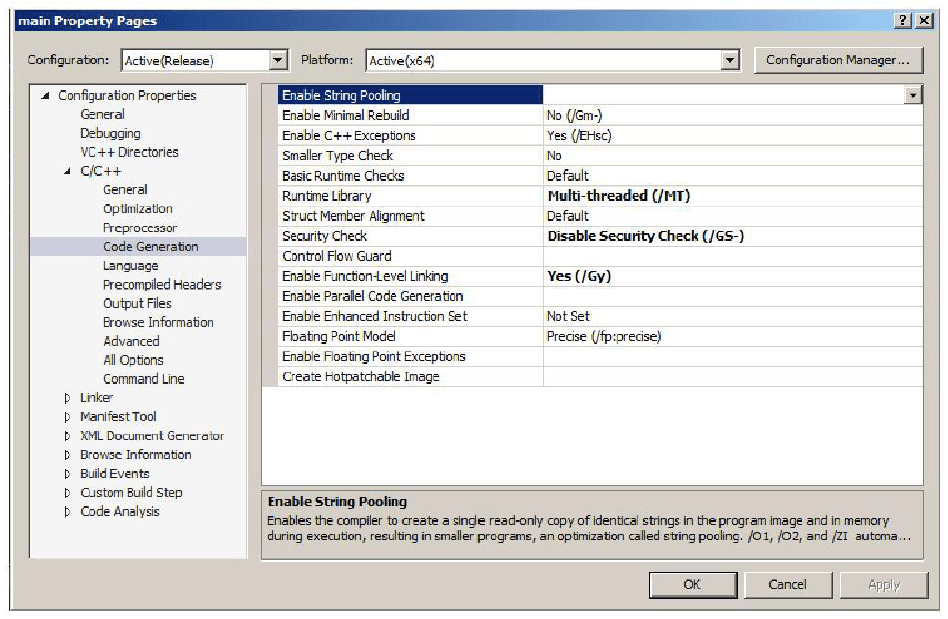The image size is (948, 619).
Task: Select the Runtime Library property row
Action: (x=326, y=196)
